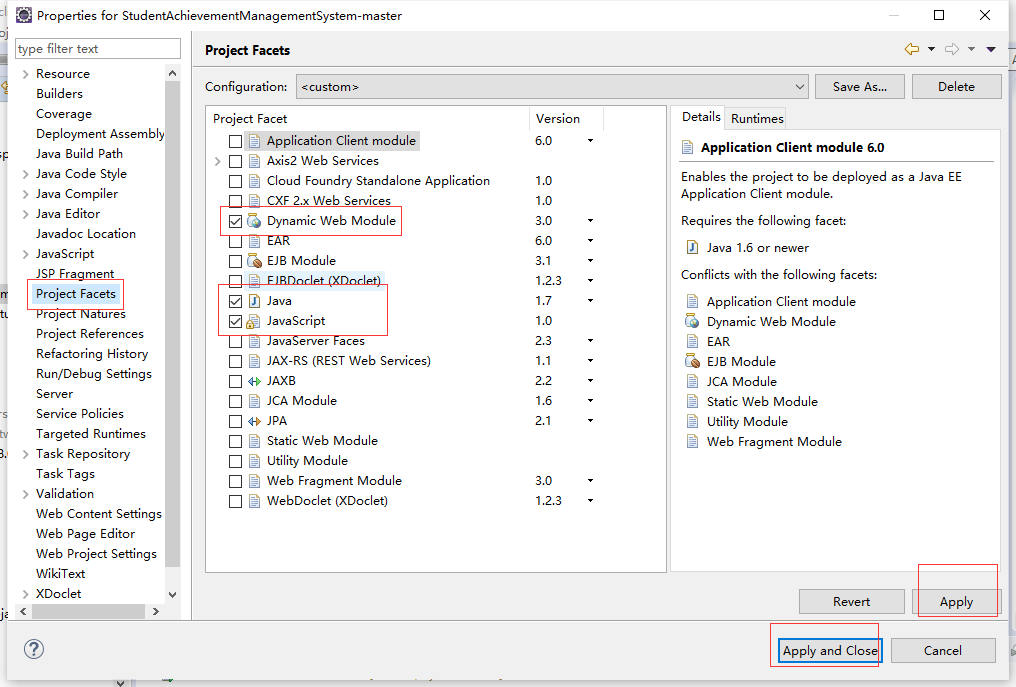Check the Axis2 Web Services checkbox

(x=235, y=161)
